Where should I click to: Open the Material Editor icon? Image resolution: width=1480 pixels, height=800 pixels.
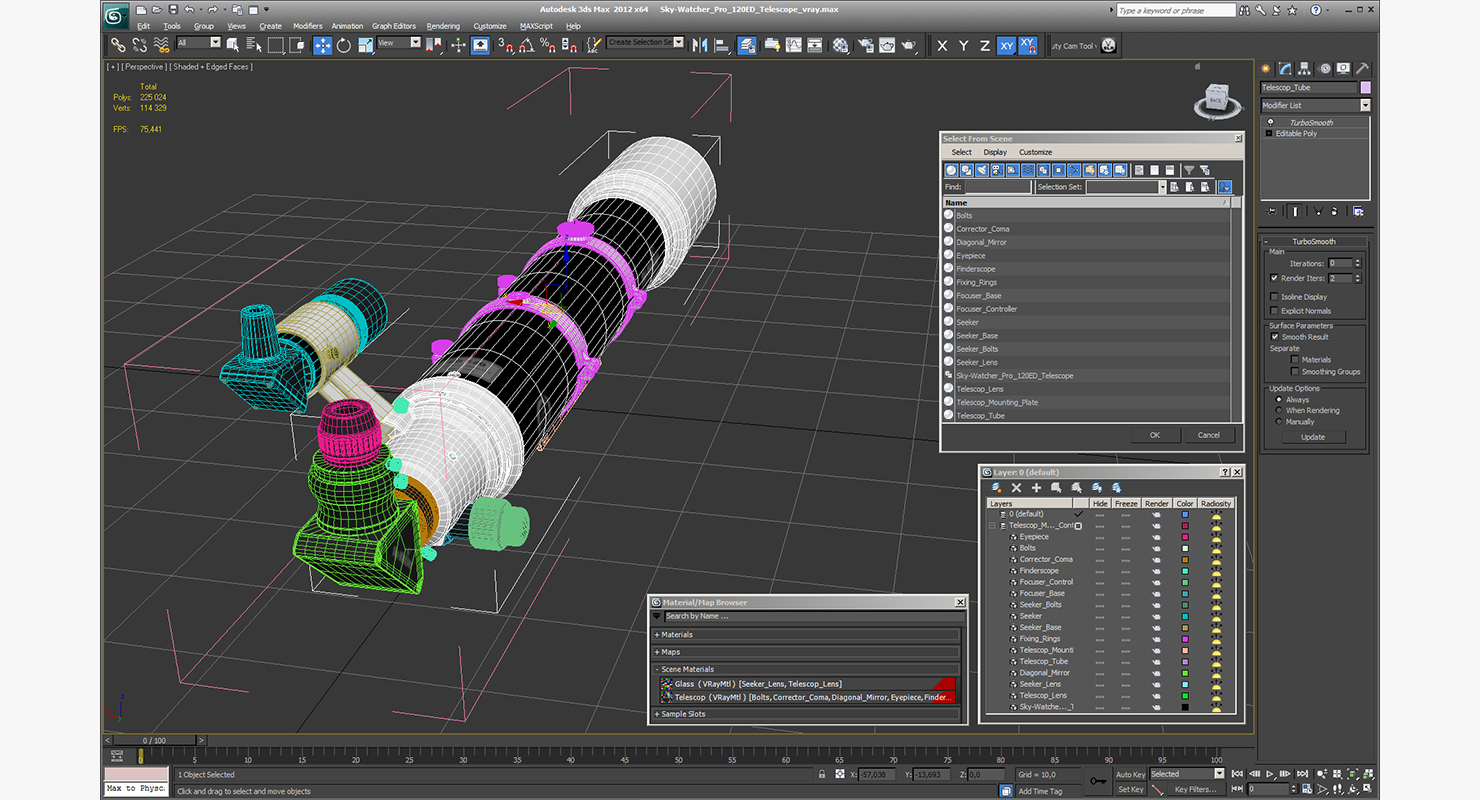tap(840, 45)
